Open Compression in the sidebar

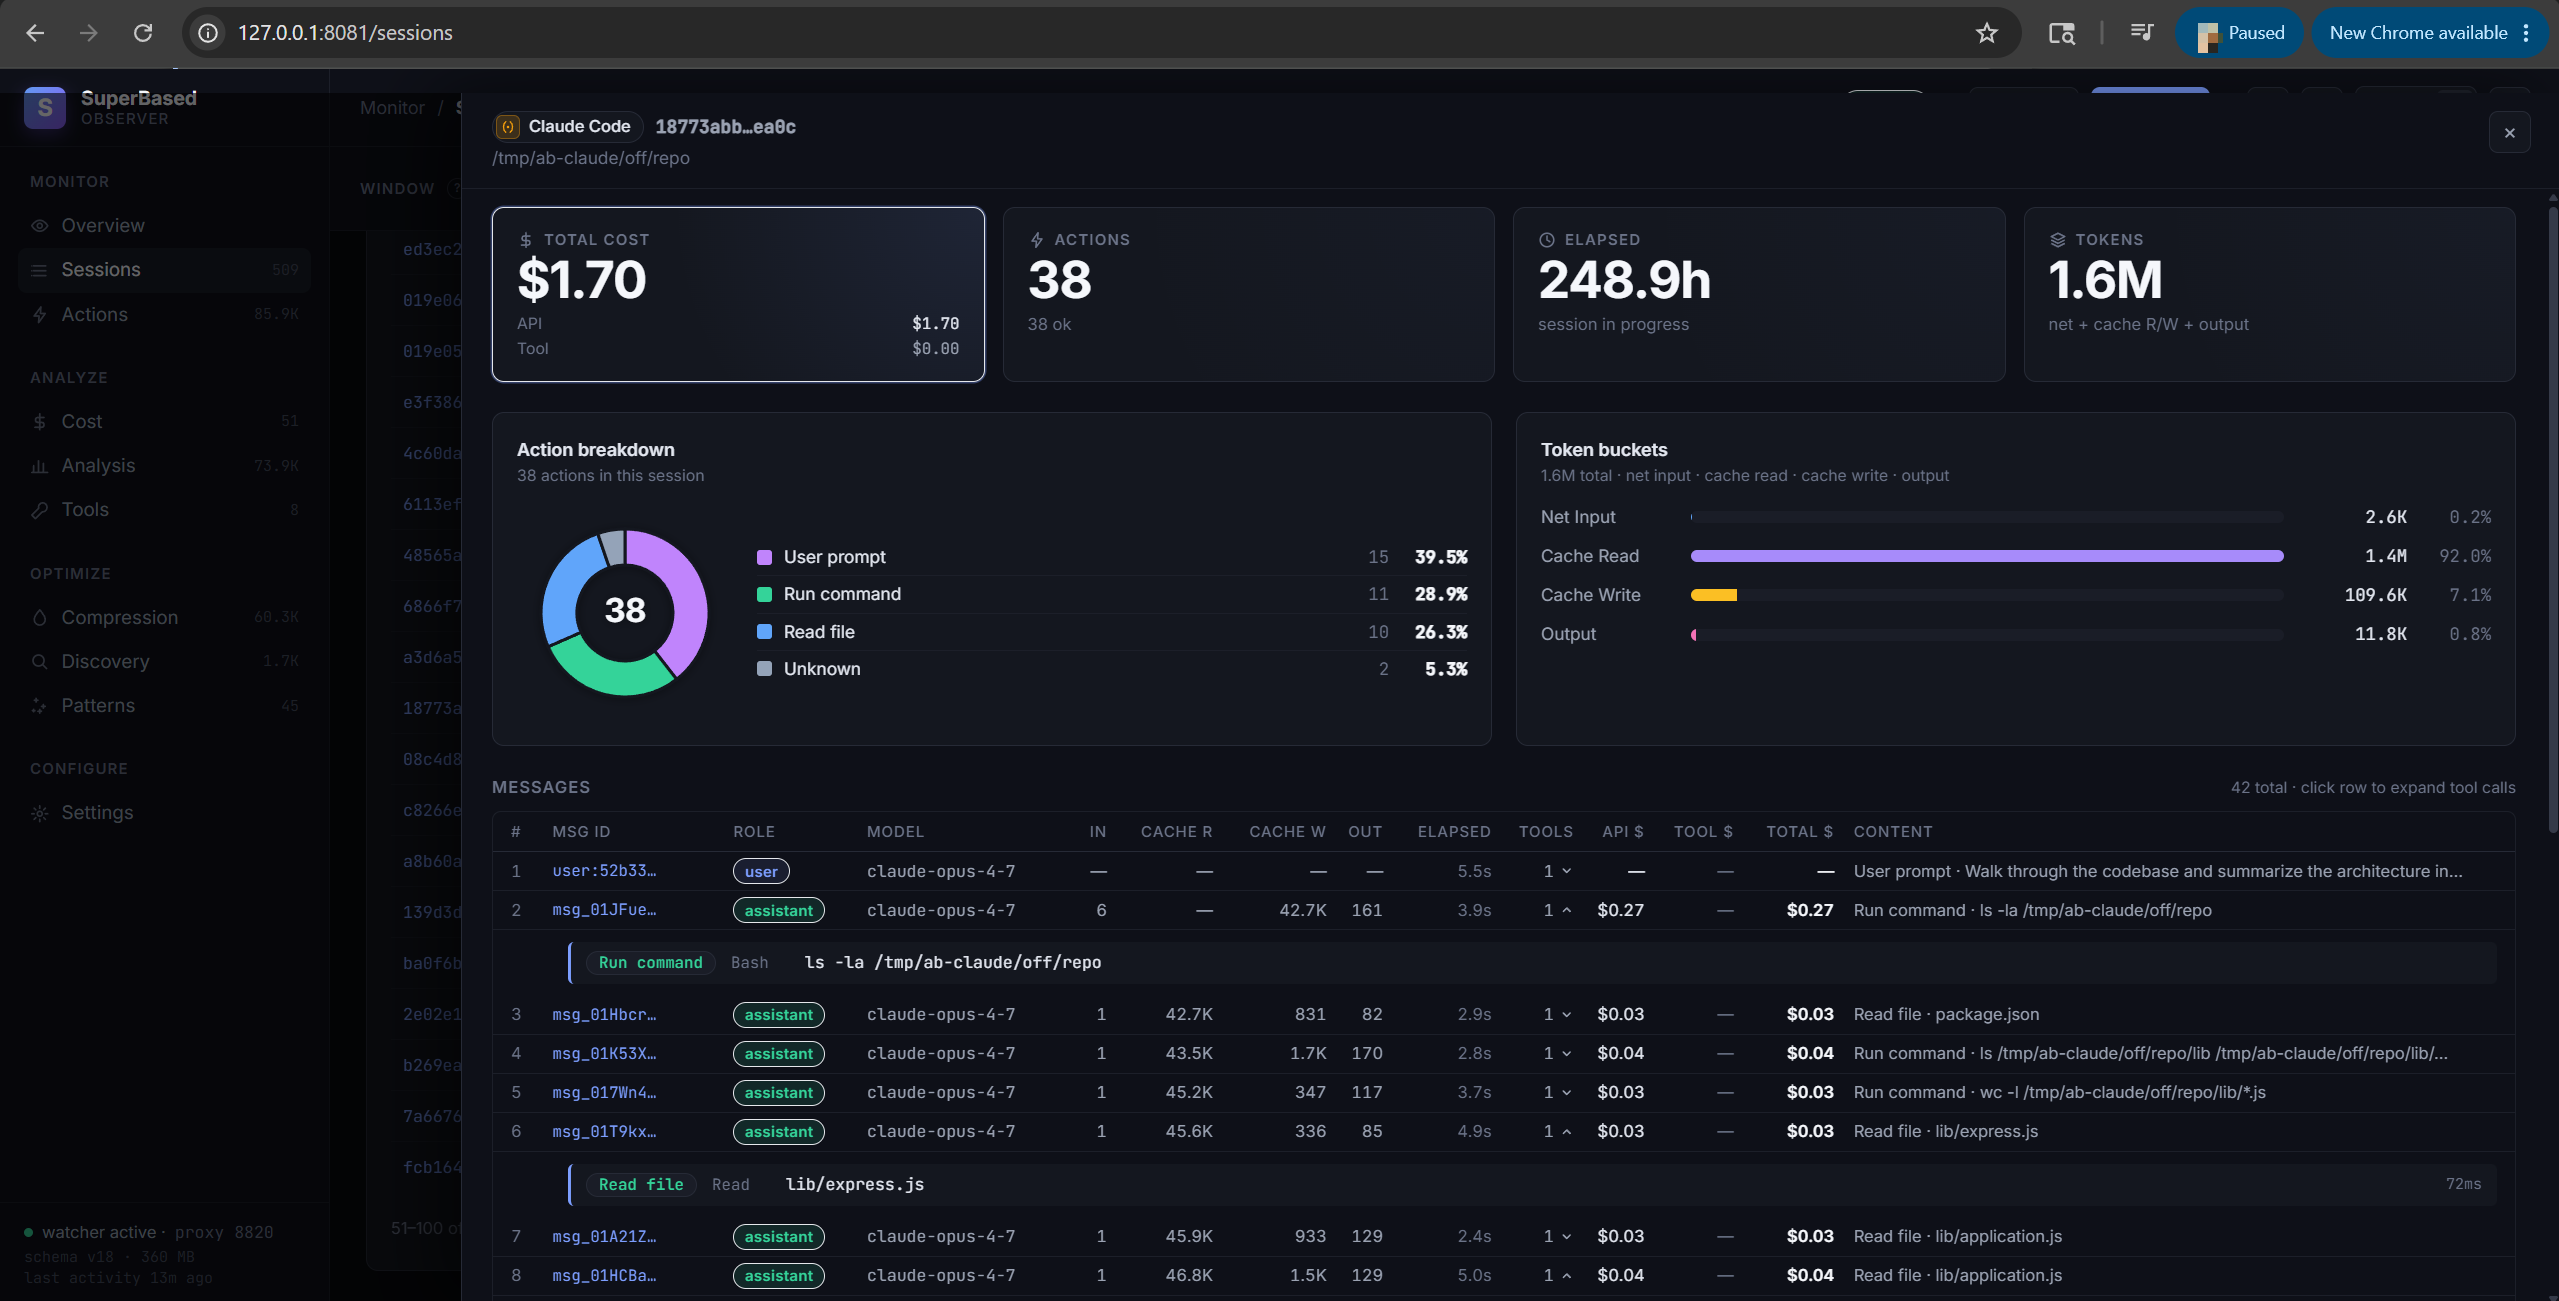[x=164, y=618]
